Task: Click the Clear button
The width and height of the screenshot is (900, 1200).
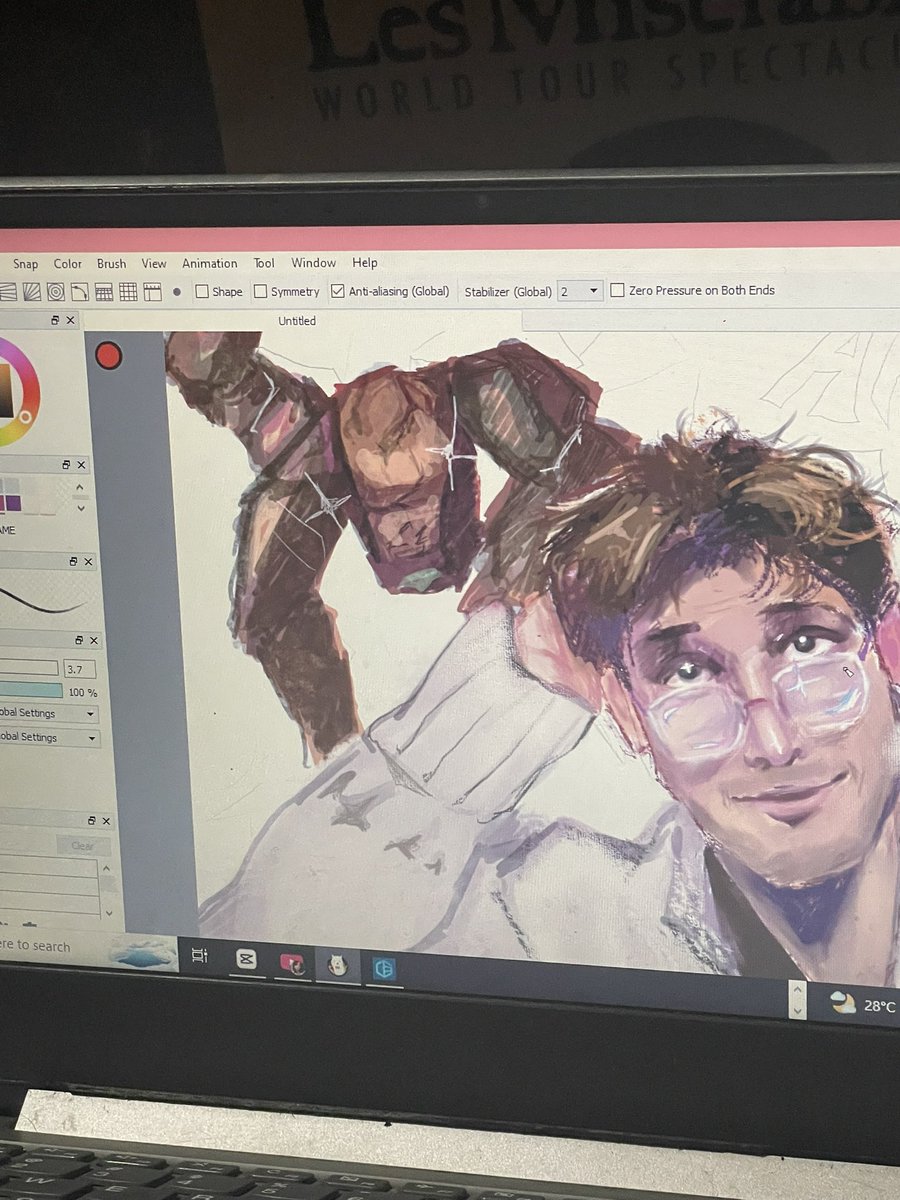Action: 83,846
